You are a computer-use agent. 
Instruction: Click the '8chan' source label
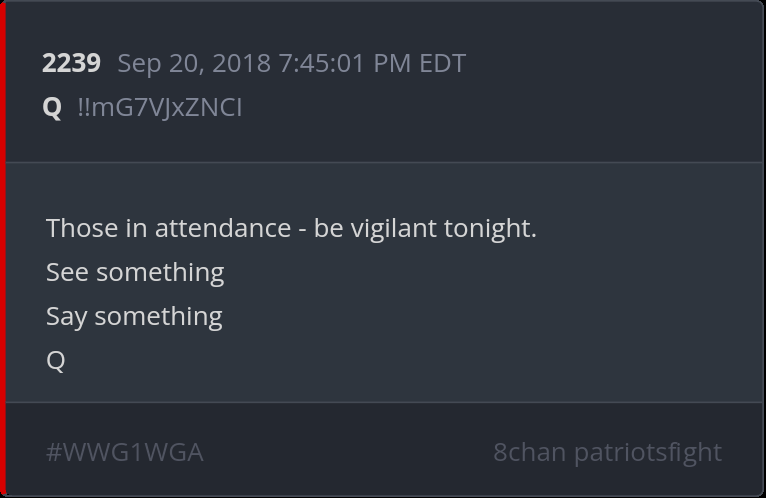529,452
